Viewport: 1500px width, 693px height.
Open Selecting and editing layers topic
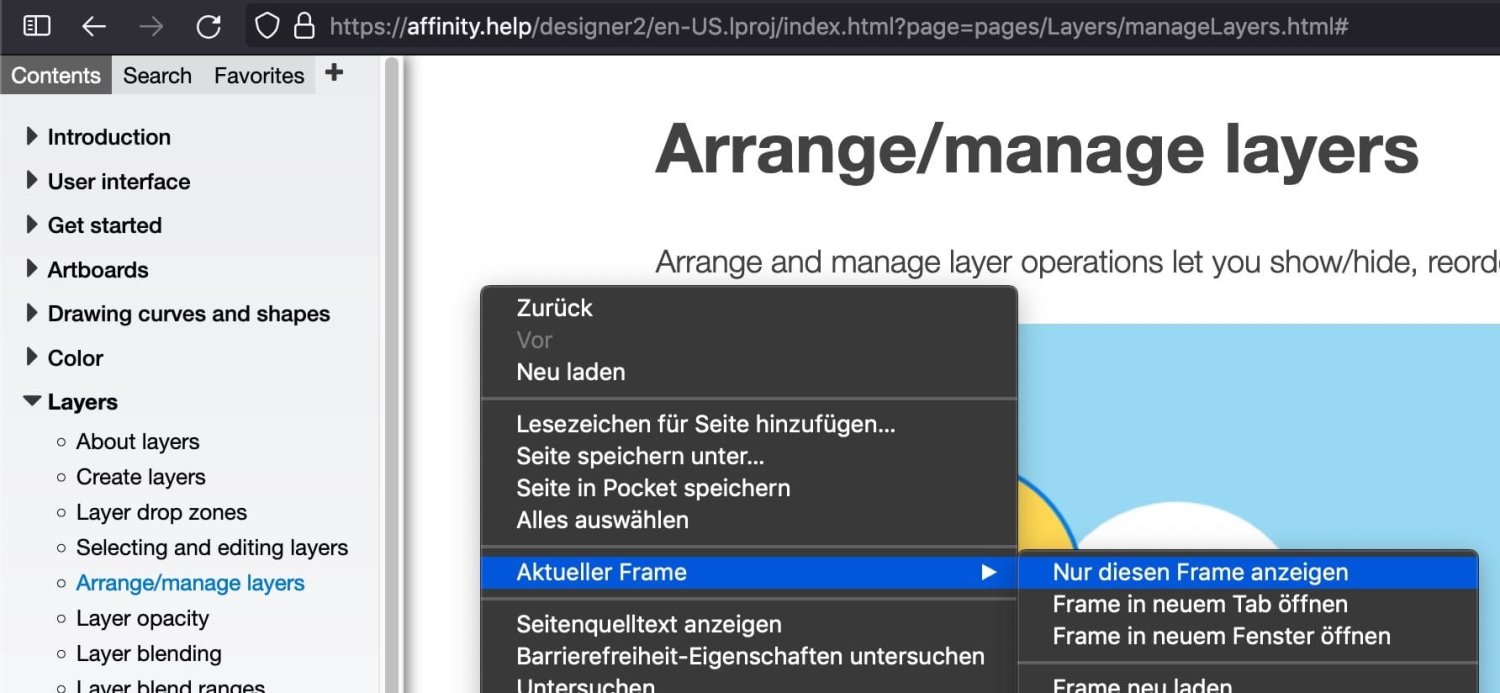point(212,548)
